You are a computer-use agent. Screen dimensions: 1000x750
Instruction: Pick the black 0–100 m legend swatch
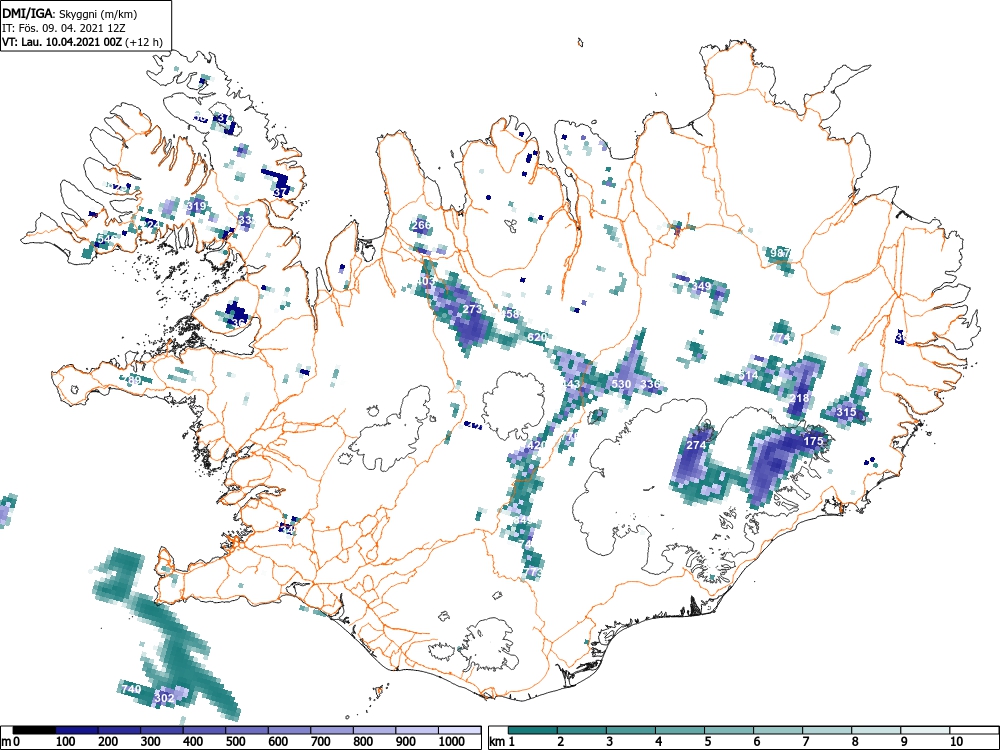34,730
